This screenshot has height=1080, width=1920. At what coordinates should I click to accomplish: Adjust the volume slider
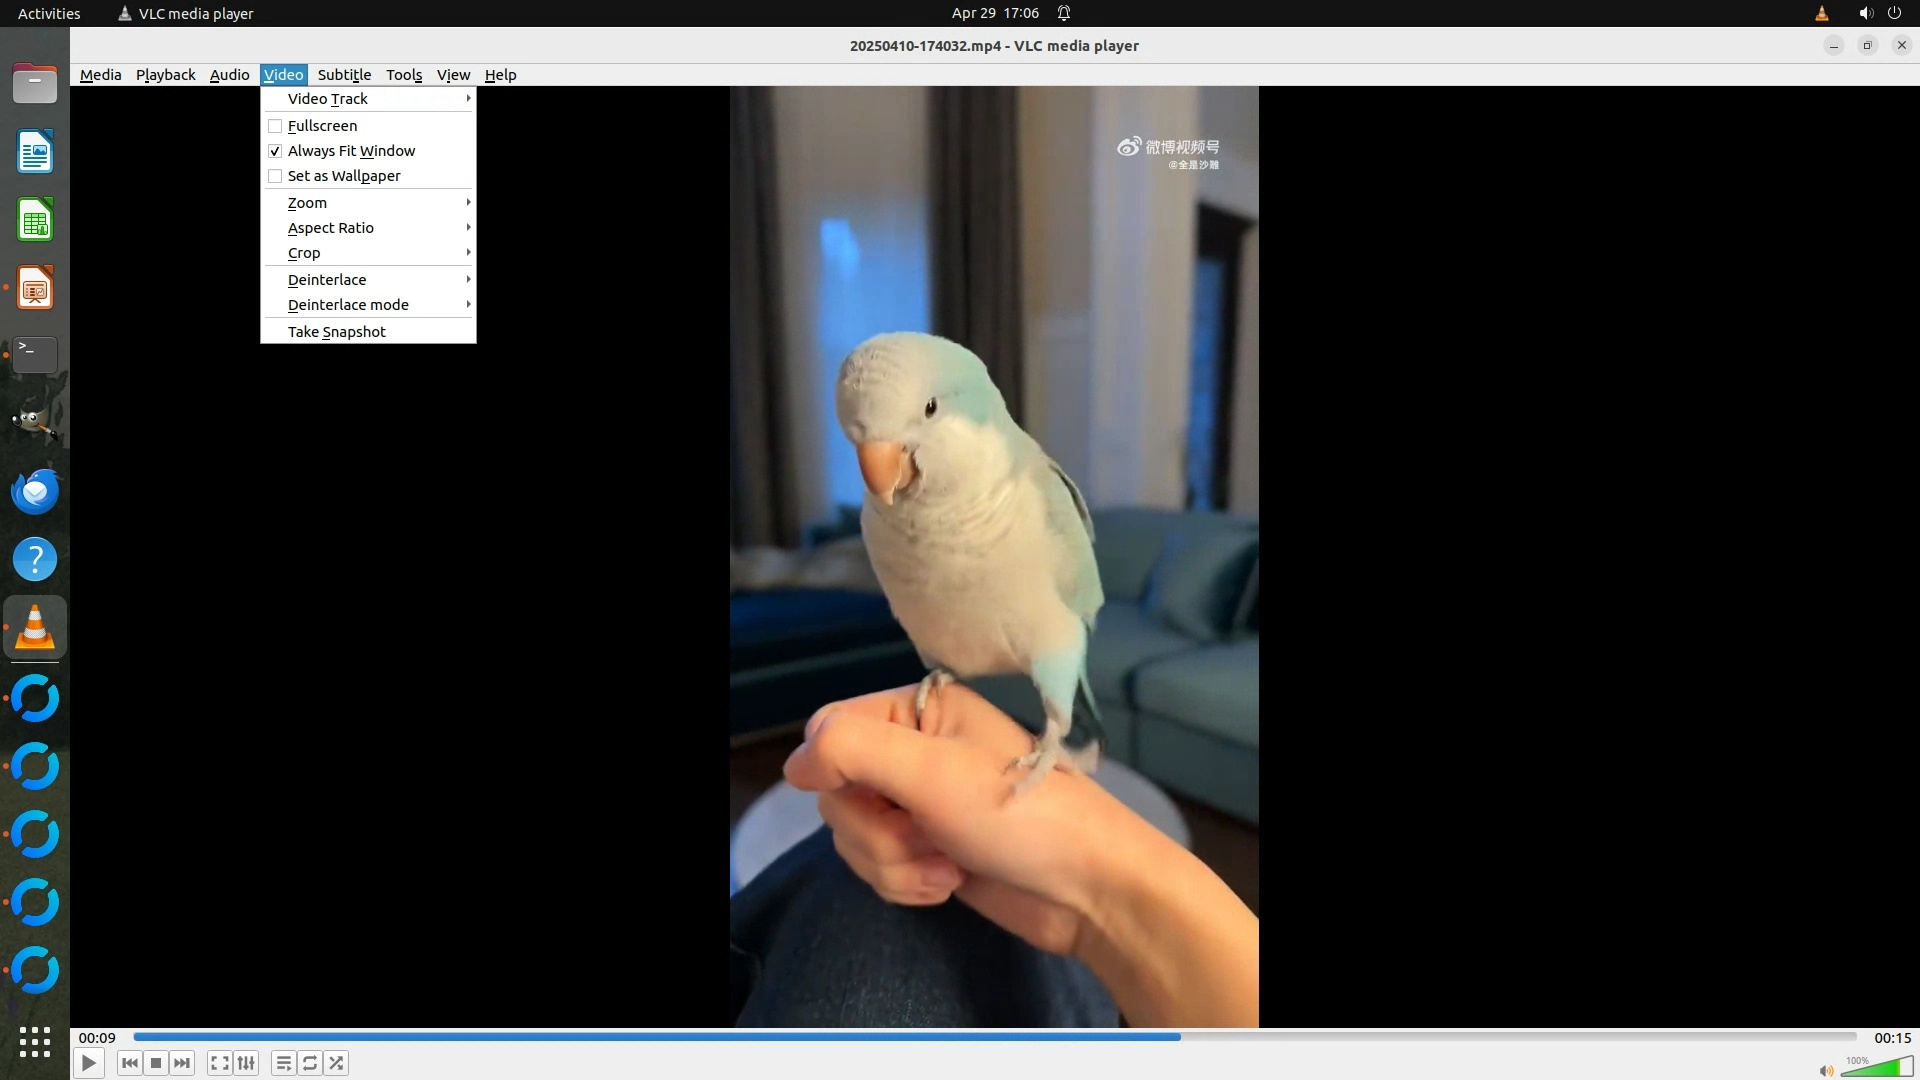point(1877,1069)
